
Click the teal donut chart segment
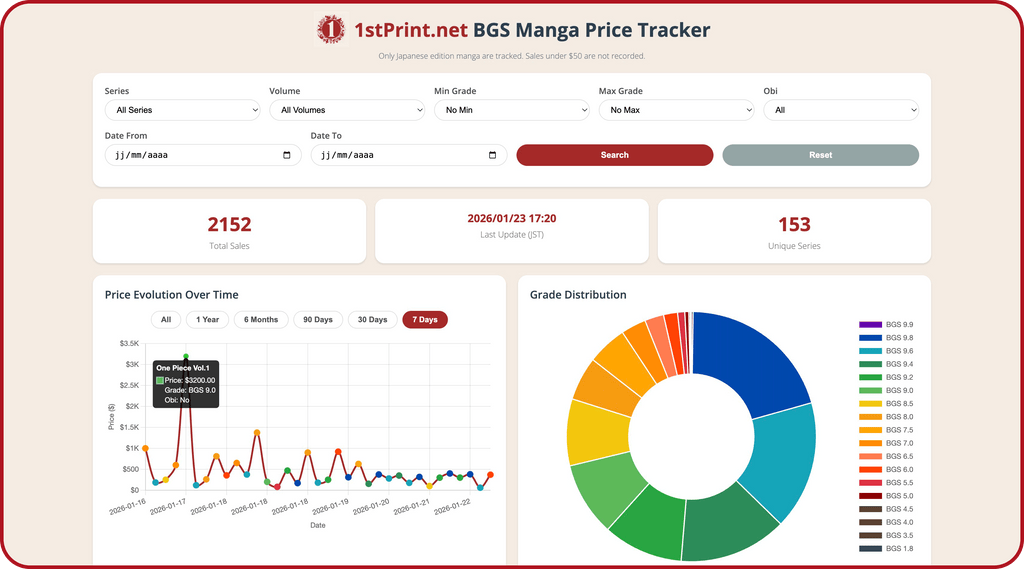pos(780,461)
